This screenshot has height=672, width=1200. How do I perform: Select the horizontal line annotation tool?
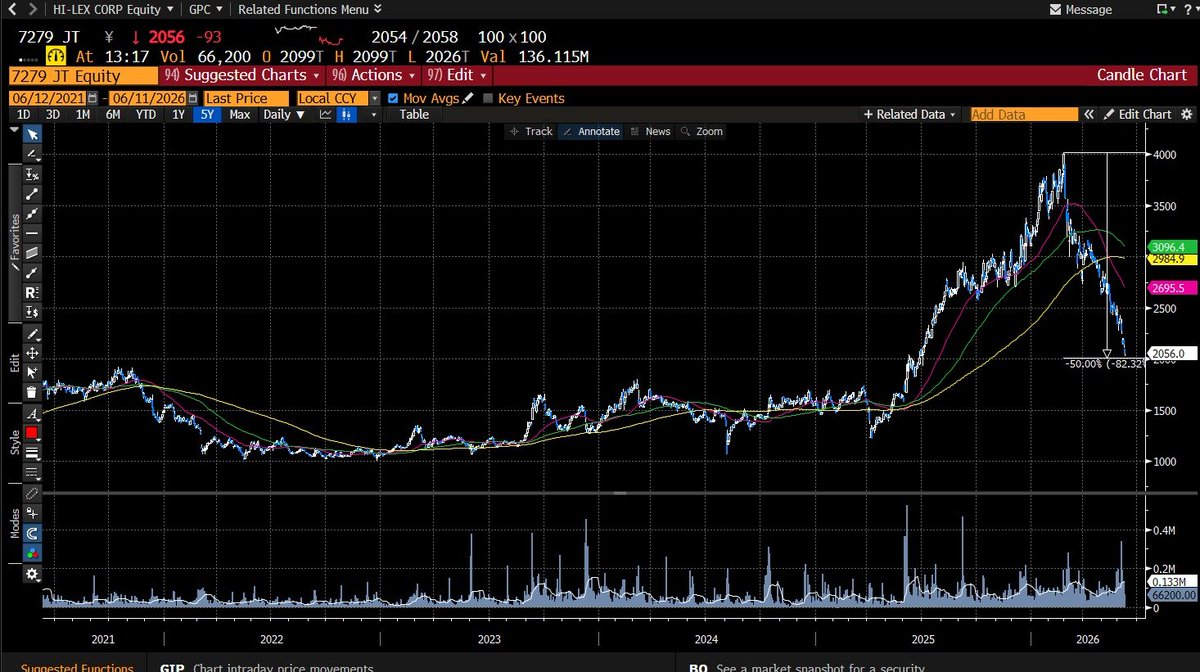(32, 233)
